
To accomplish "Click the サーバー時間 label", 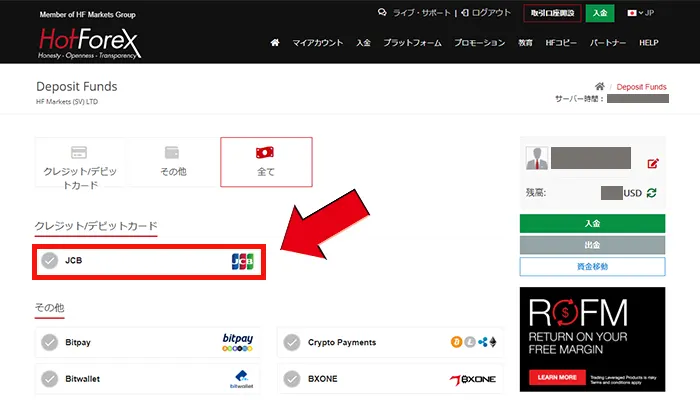I will pos(579,99).
